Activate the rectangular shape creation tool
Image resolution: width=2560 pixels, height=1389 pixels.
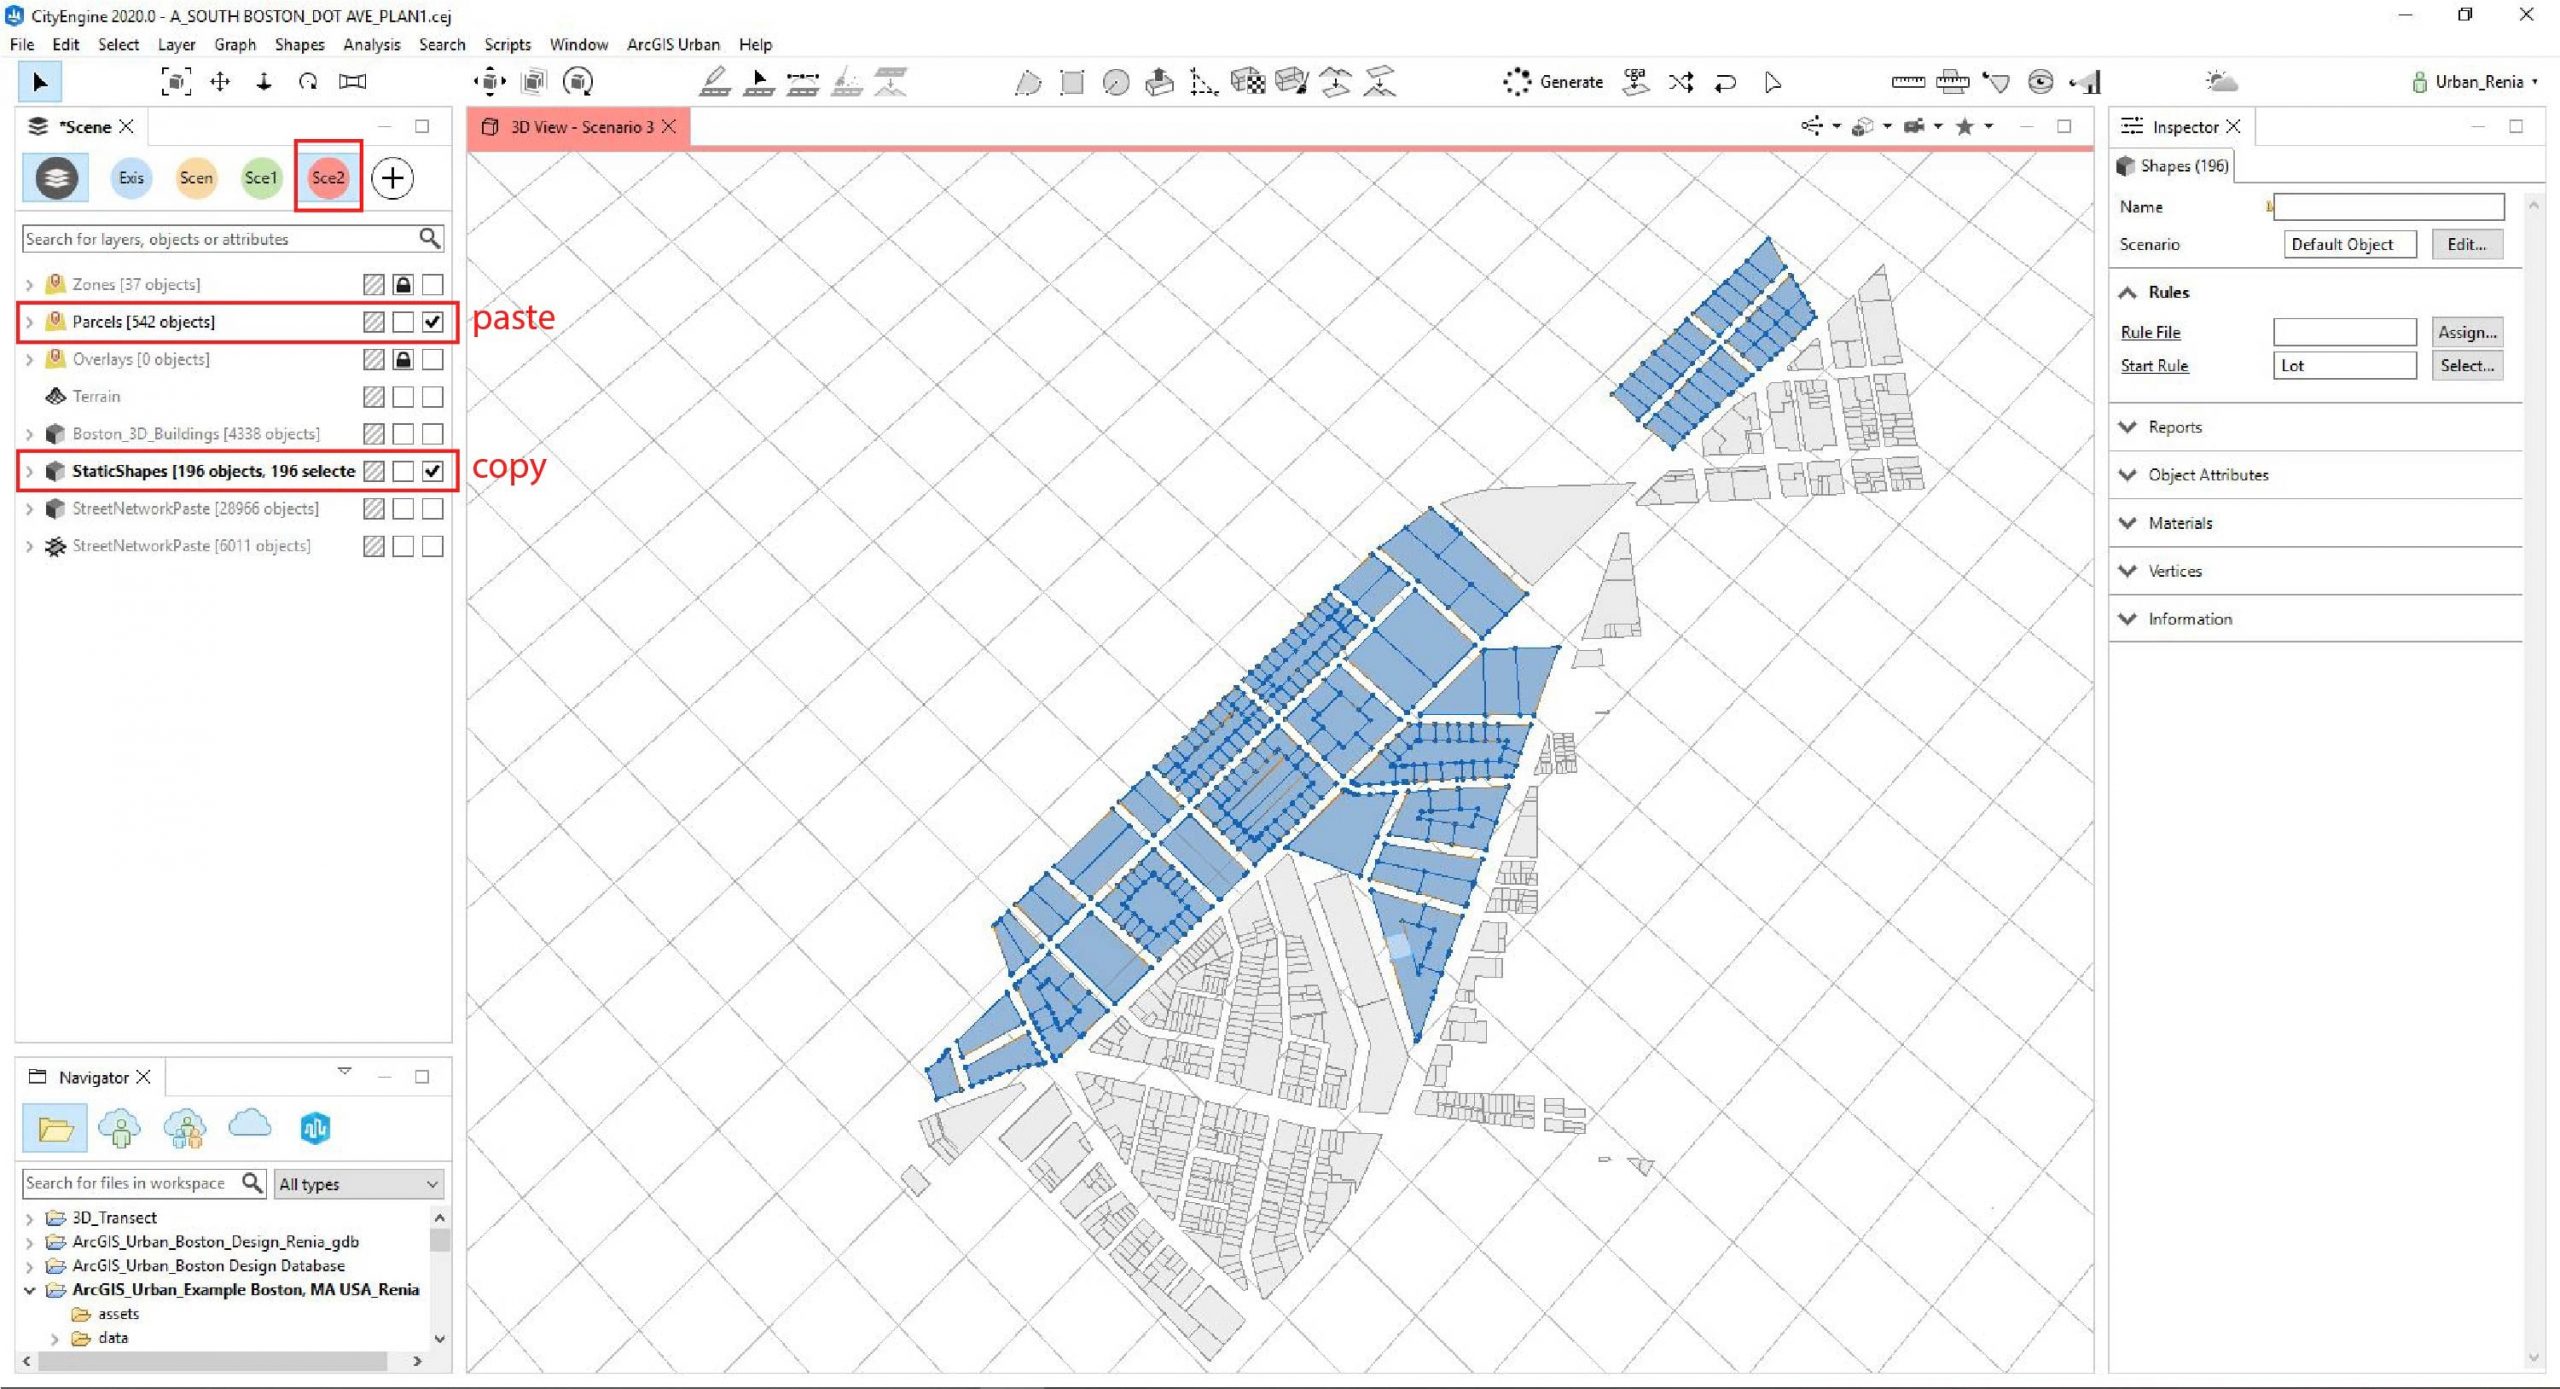point(1071,82)
